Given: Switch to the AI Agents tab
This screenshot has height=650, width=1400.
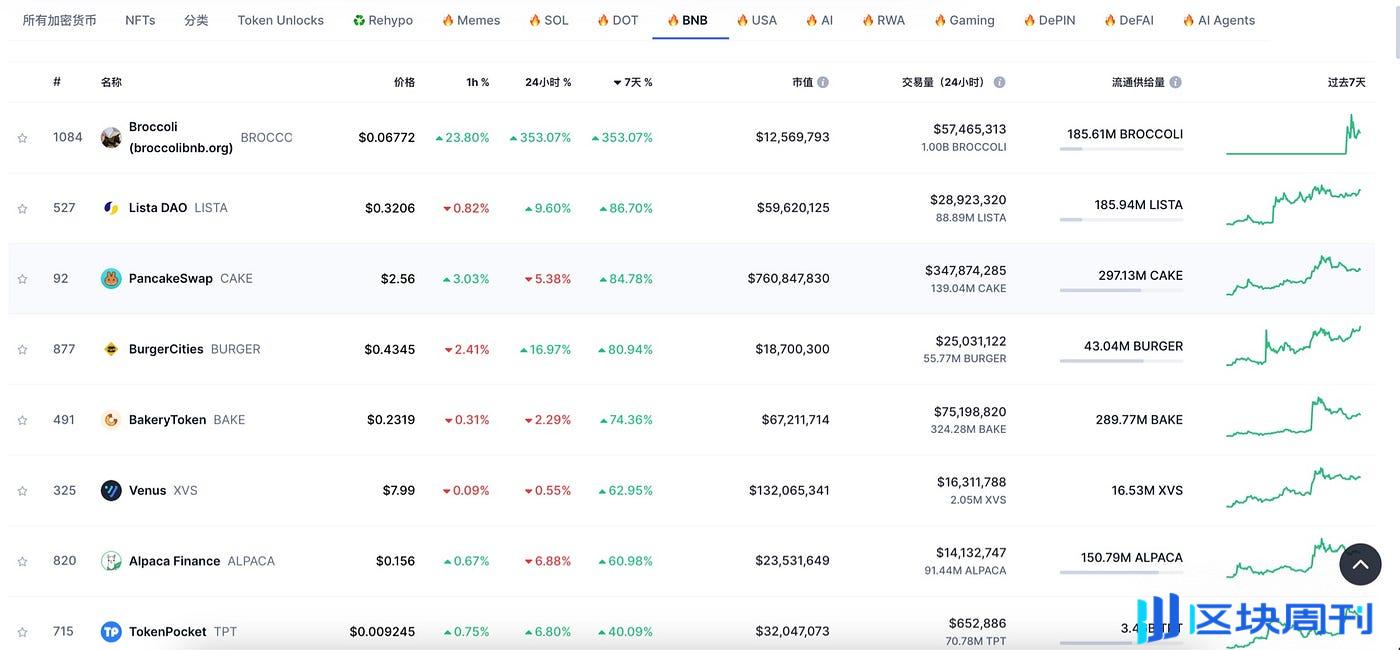Looking at the screenshot, I should (x=1218, y=20).
